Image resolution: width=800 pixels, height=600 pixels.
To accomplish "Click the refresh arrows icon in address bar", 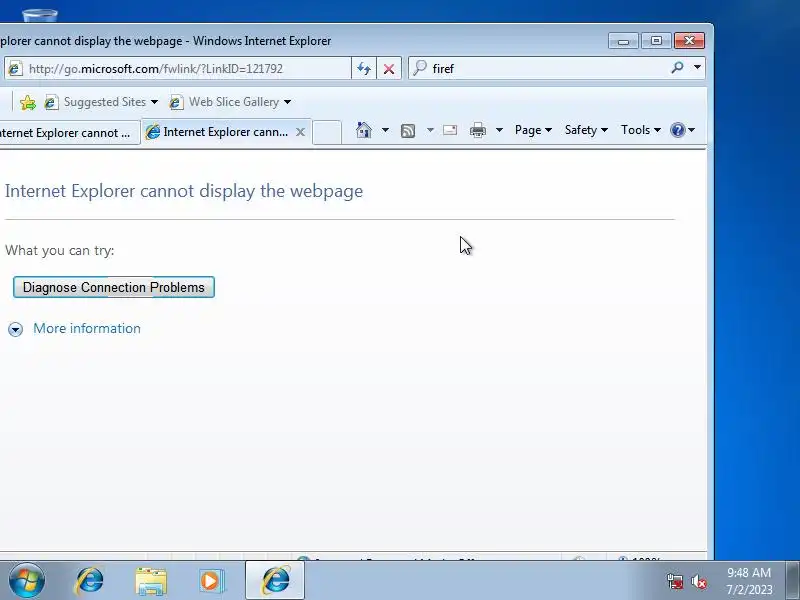I will point(364,68).
